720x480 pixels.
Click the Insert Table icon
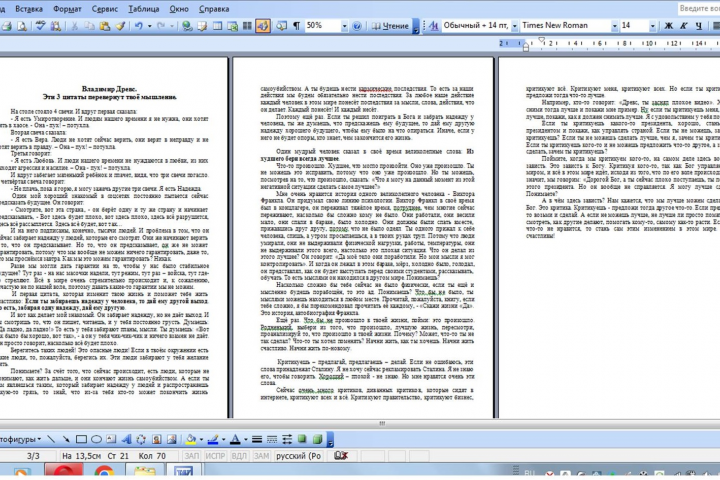point(217,26)
